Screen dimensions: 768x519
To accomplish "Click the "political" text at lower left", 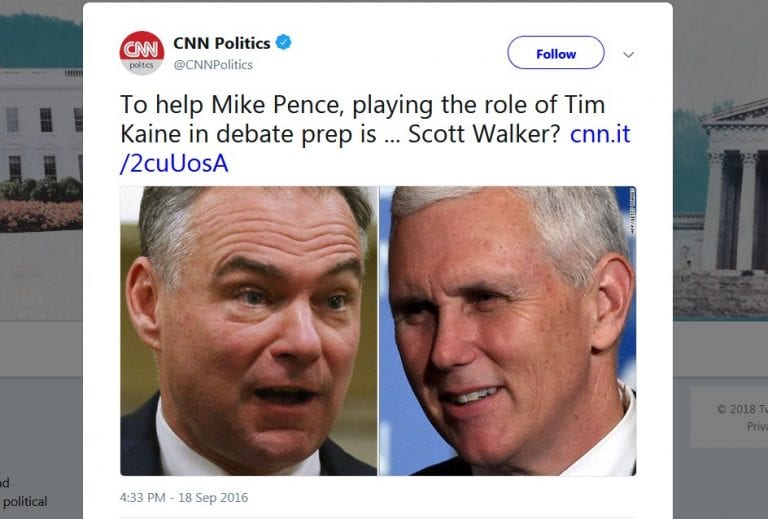I will tap(24, 501).
